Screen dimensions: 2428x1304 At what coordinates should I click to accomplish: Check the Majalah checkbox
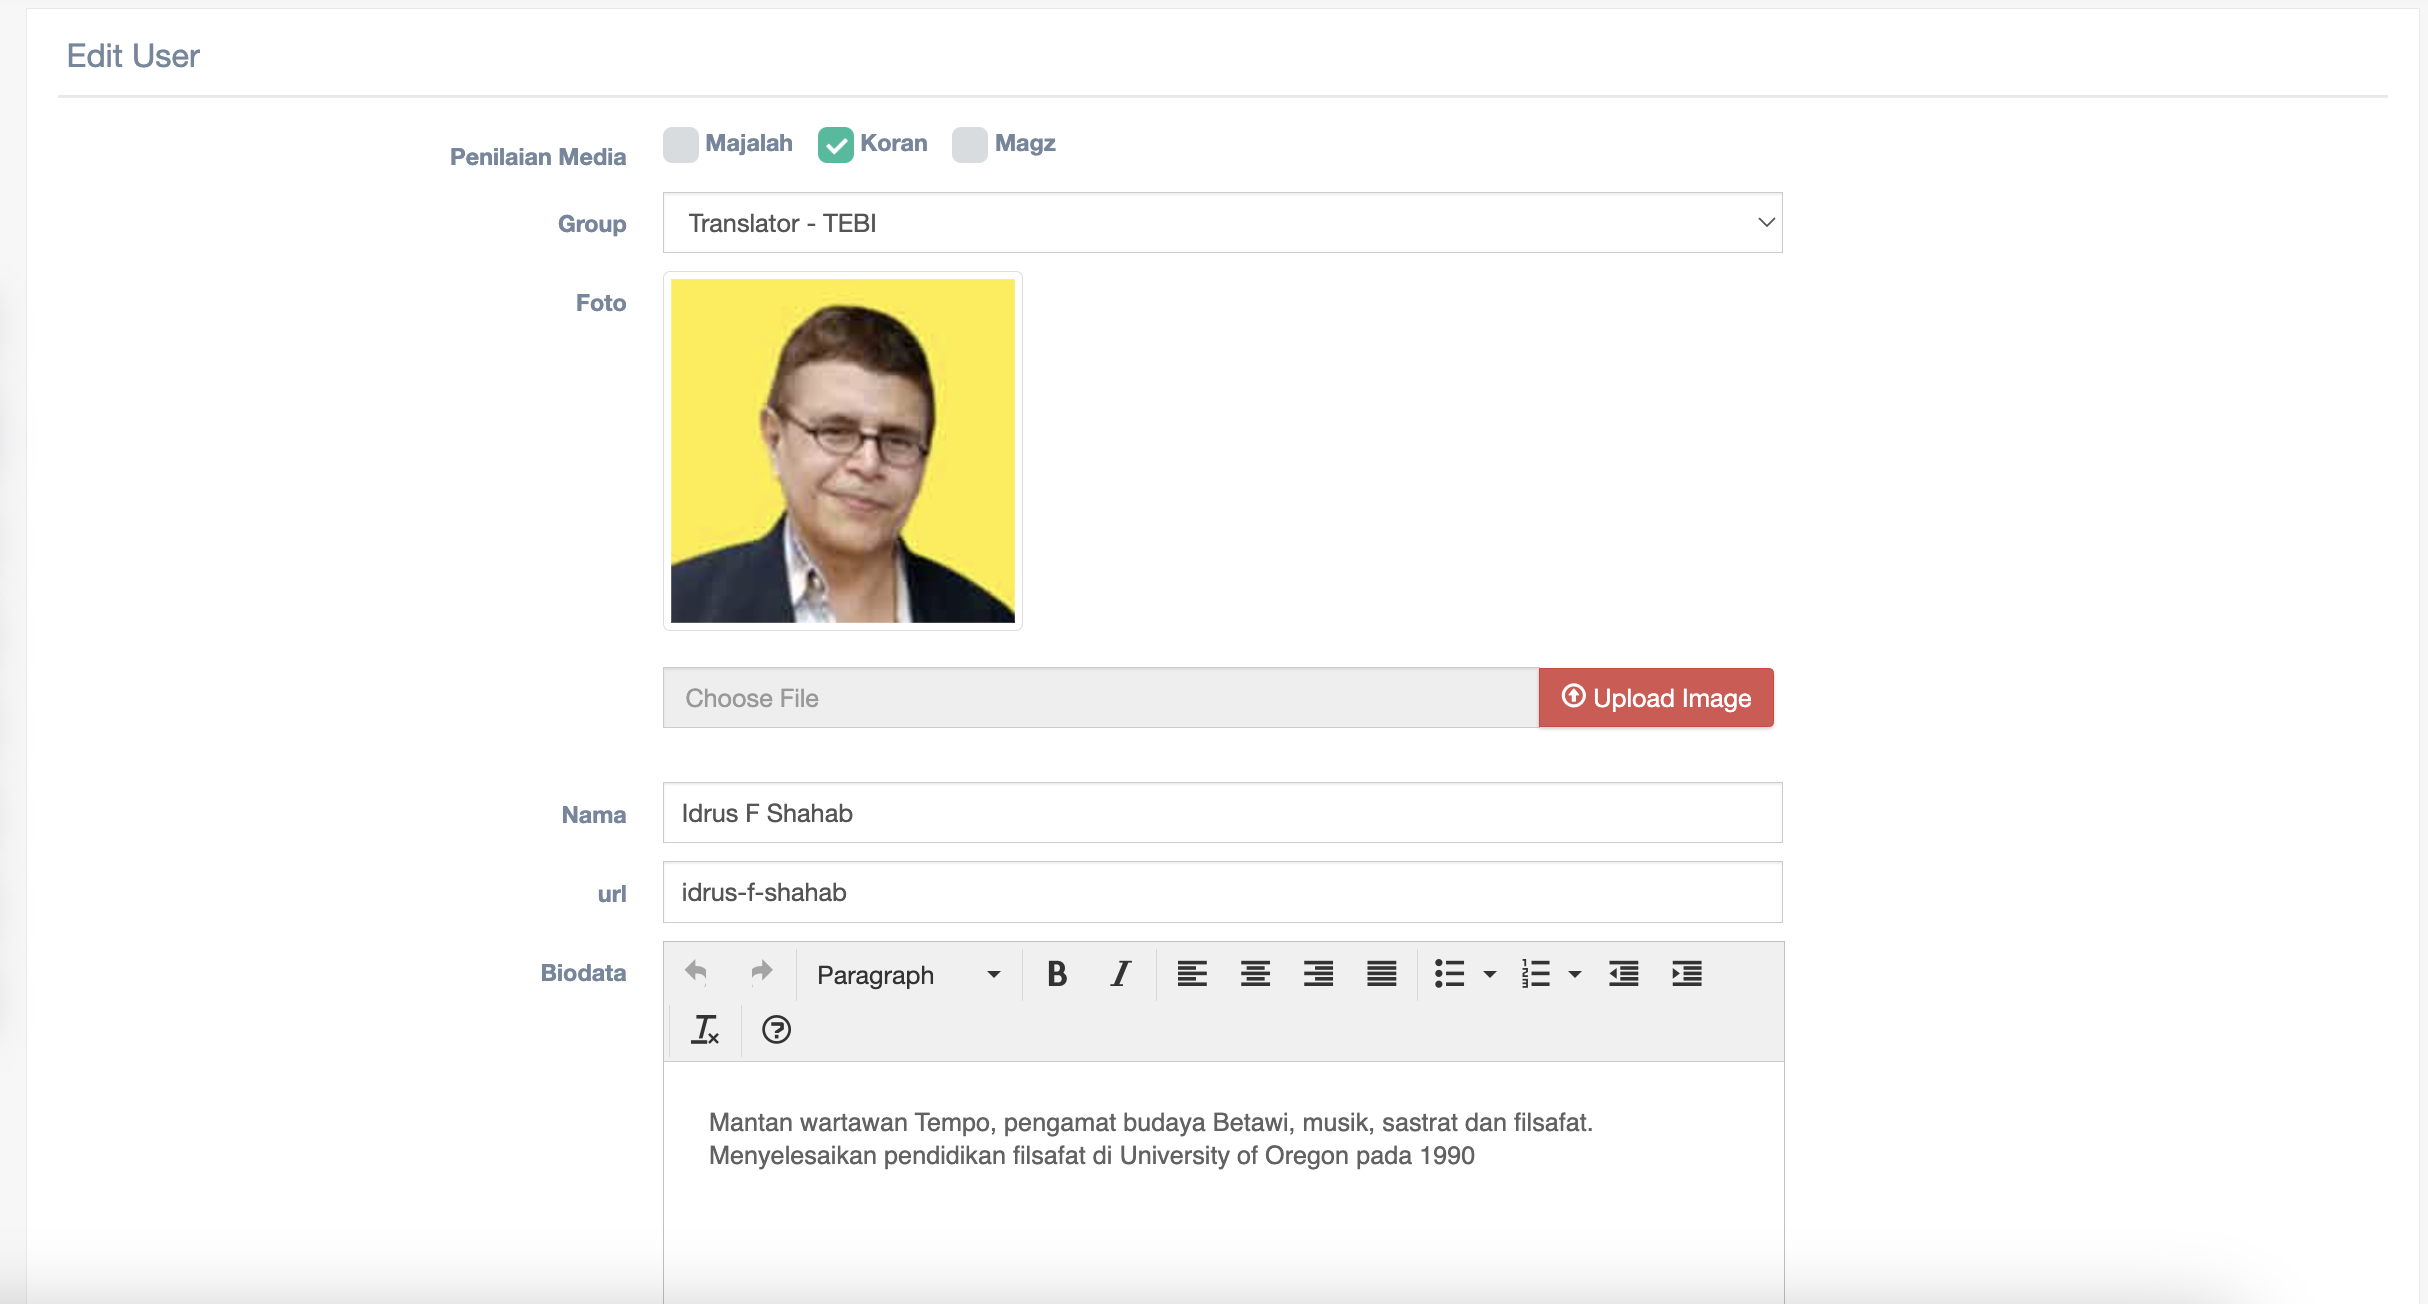click(x=681, y=145)
